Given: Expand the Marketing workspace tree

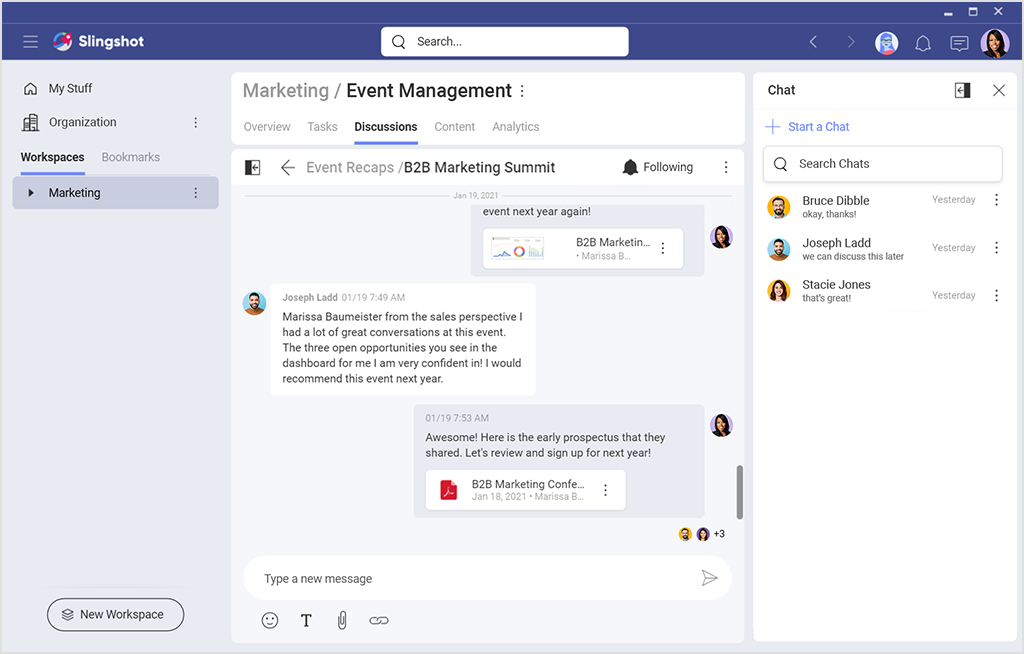Looking at the screenshot, I should tap(31, 193).
